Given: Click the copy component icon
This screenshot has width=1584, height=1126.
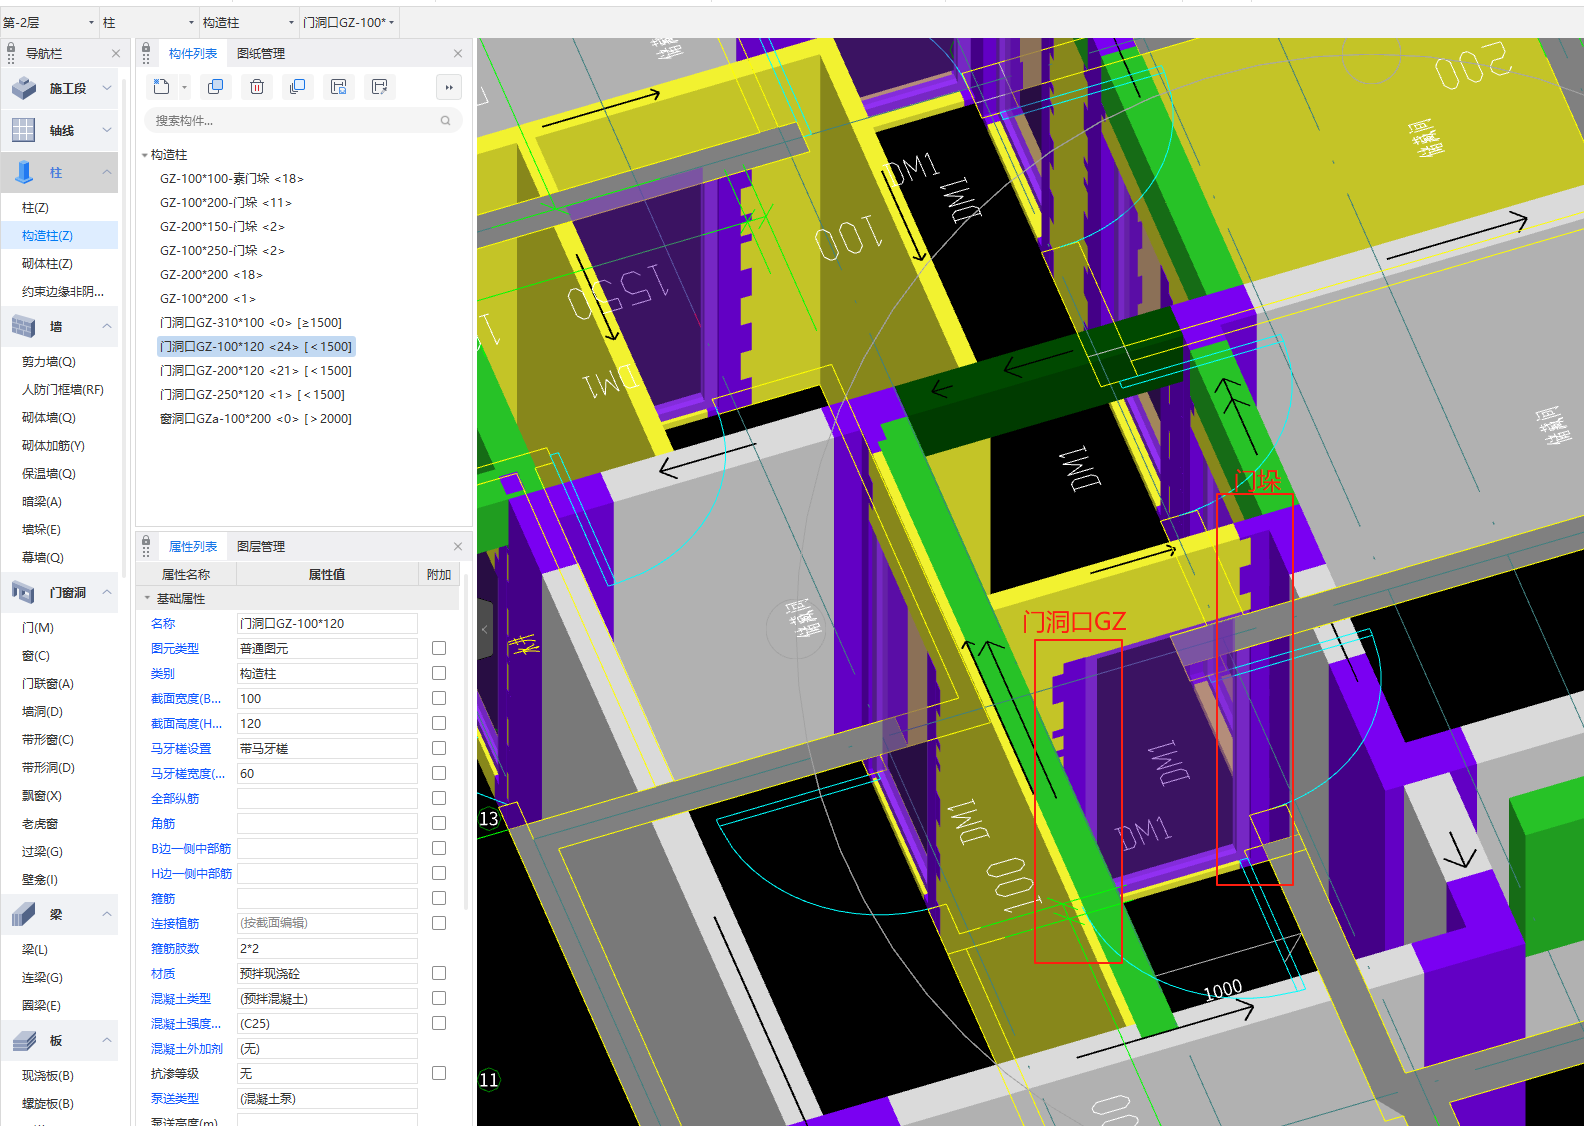Looking at the screenshot, I should 215,87.
